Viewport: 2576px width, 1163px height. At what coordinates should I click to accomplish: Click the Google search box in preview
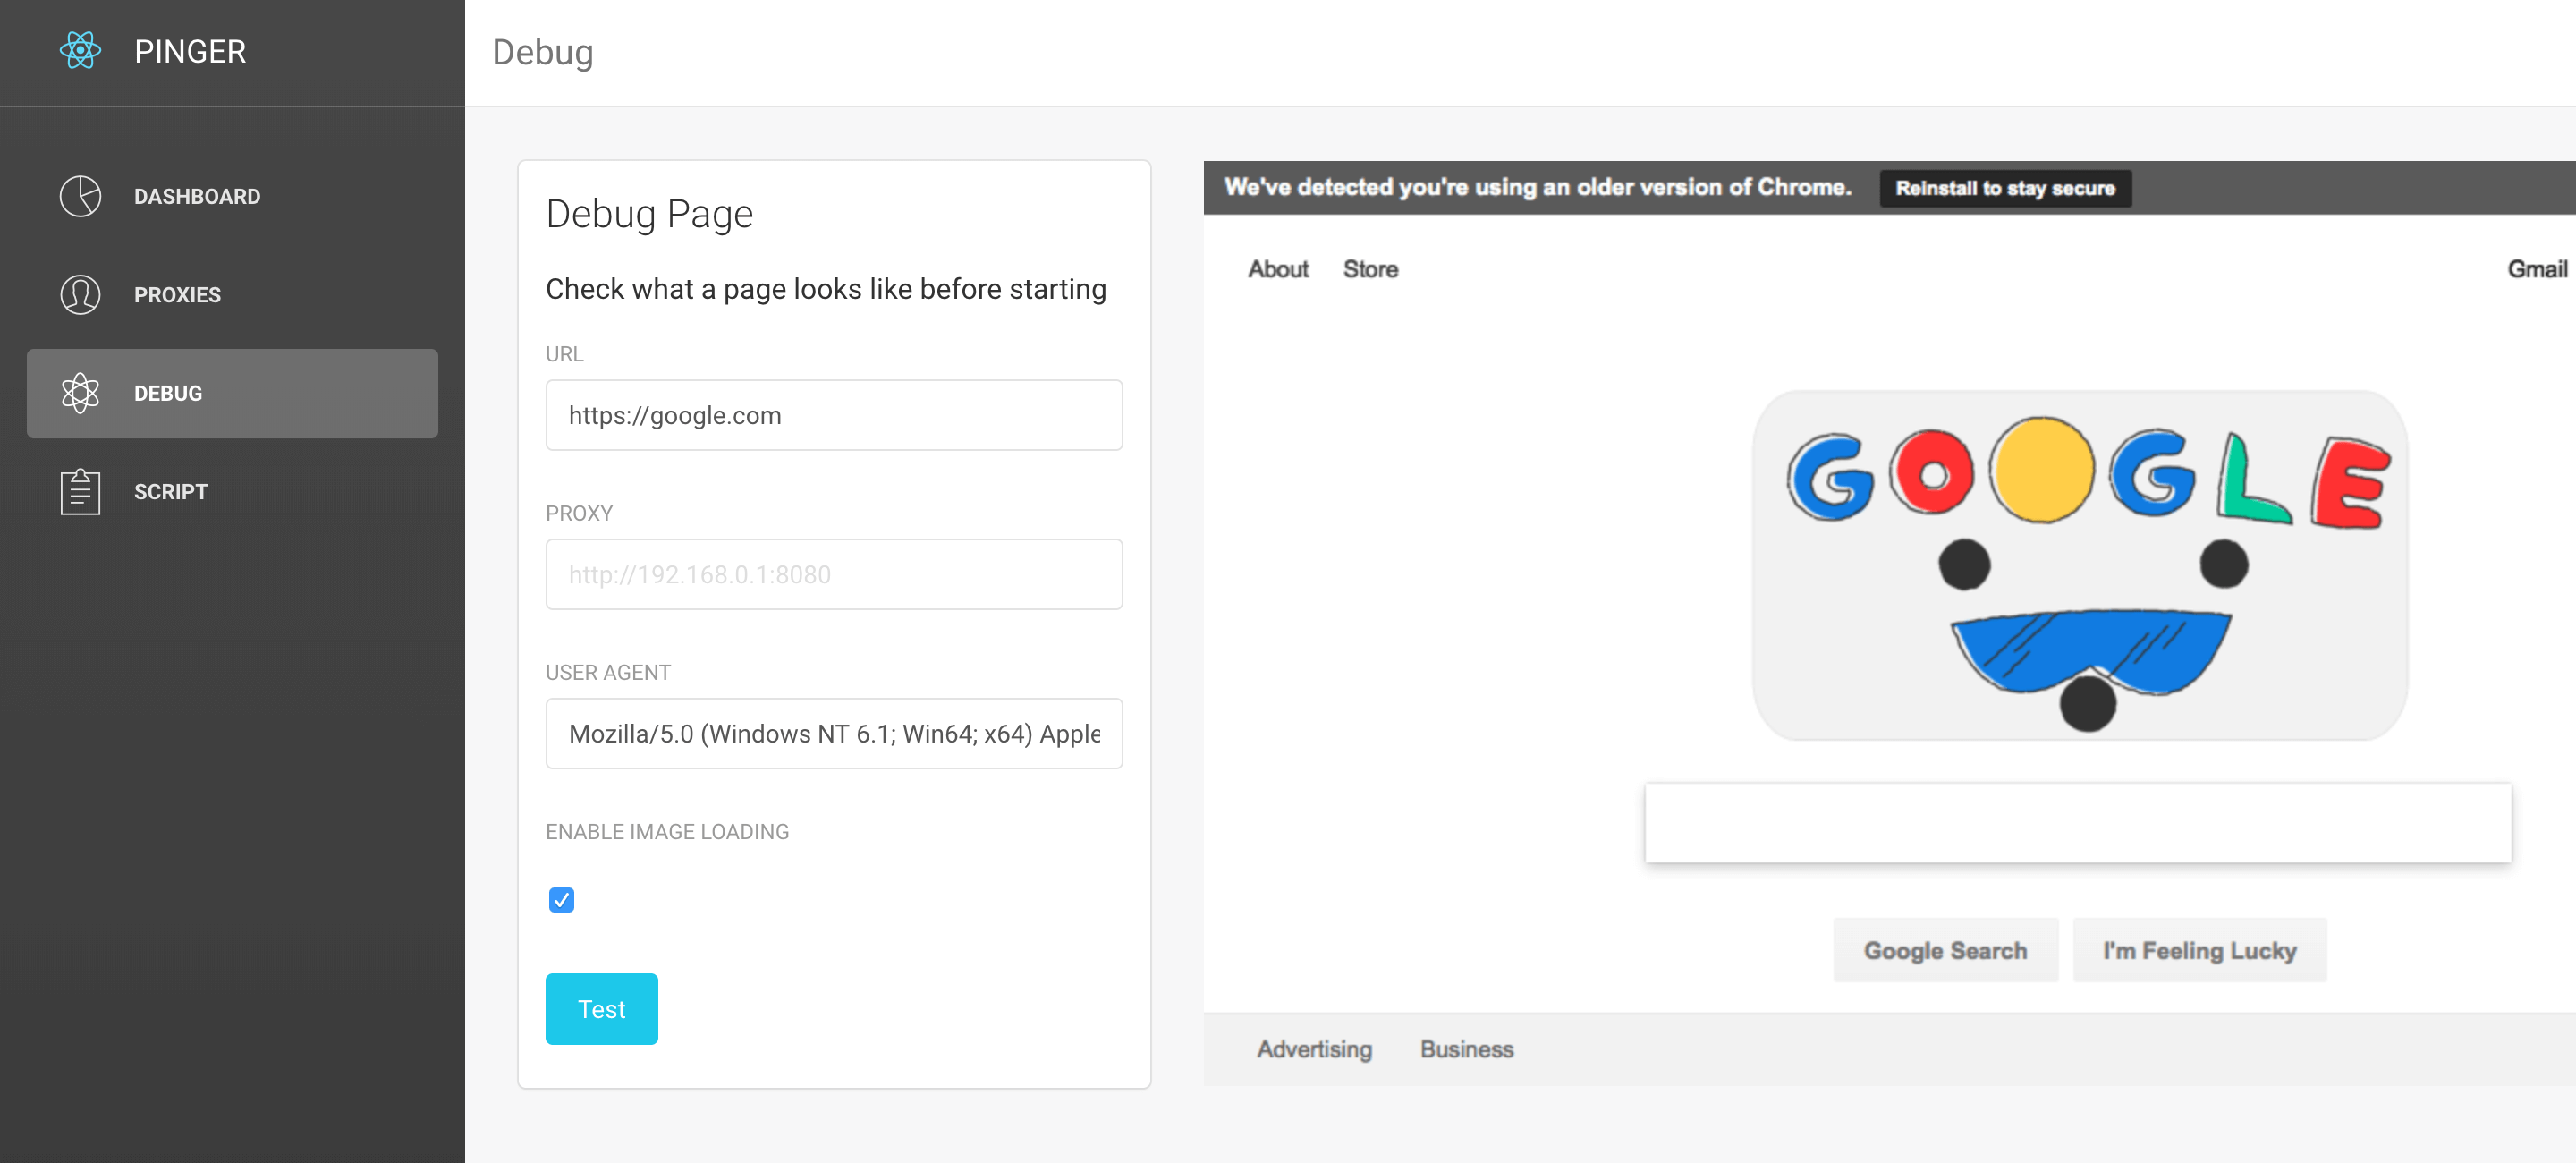[2078, 823]
